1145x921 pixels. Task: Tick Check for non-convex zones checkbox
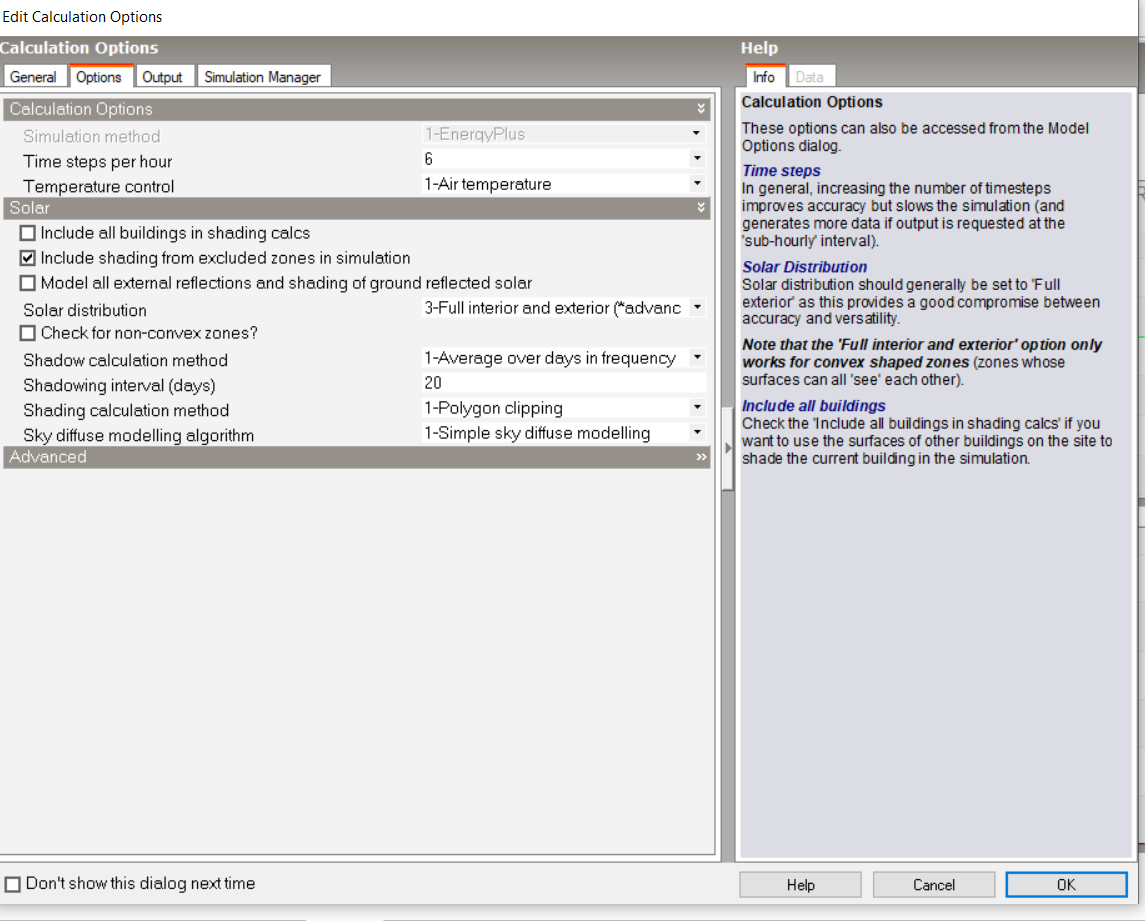coord(28,333)
